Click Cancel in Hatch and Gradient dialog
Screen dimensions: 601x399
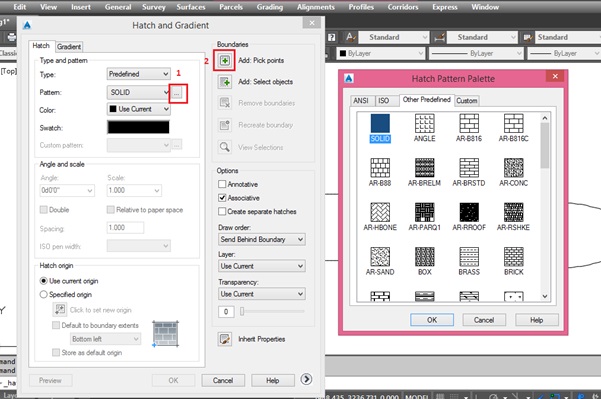tap(223, 381)
